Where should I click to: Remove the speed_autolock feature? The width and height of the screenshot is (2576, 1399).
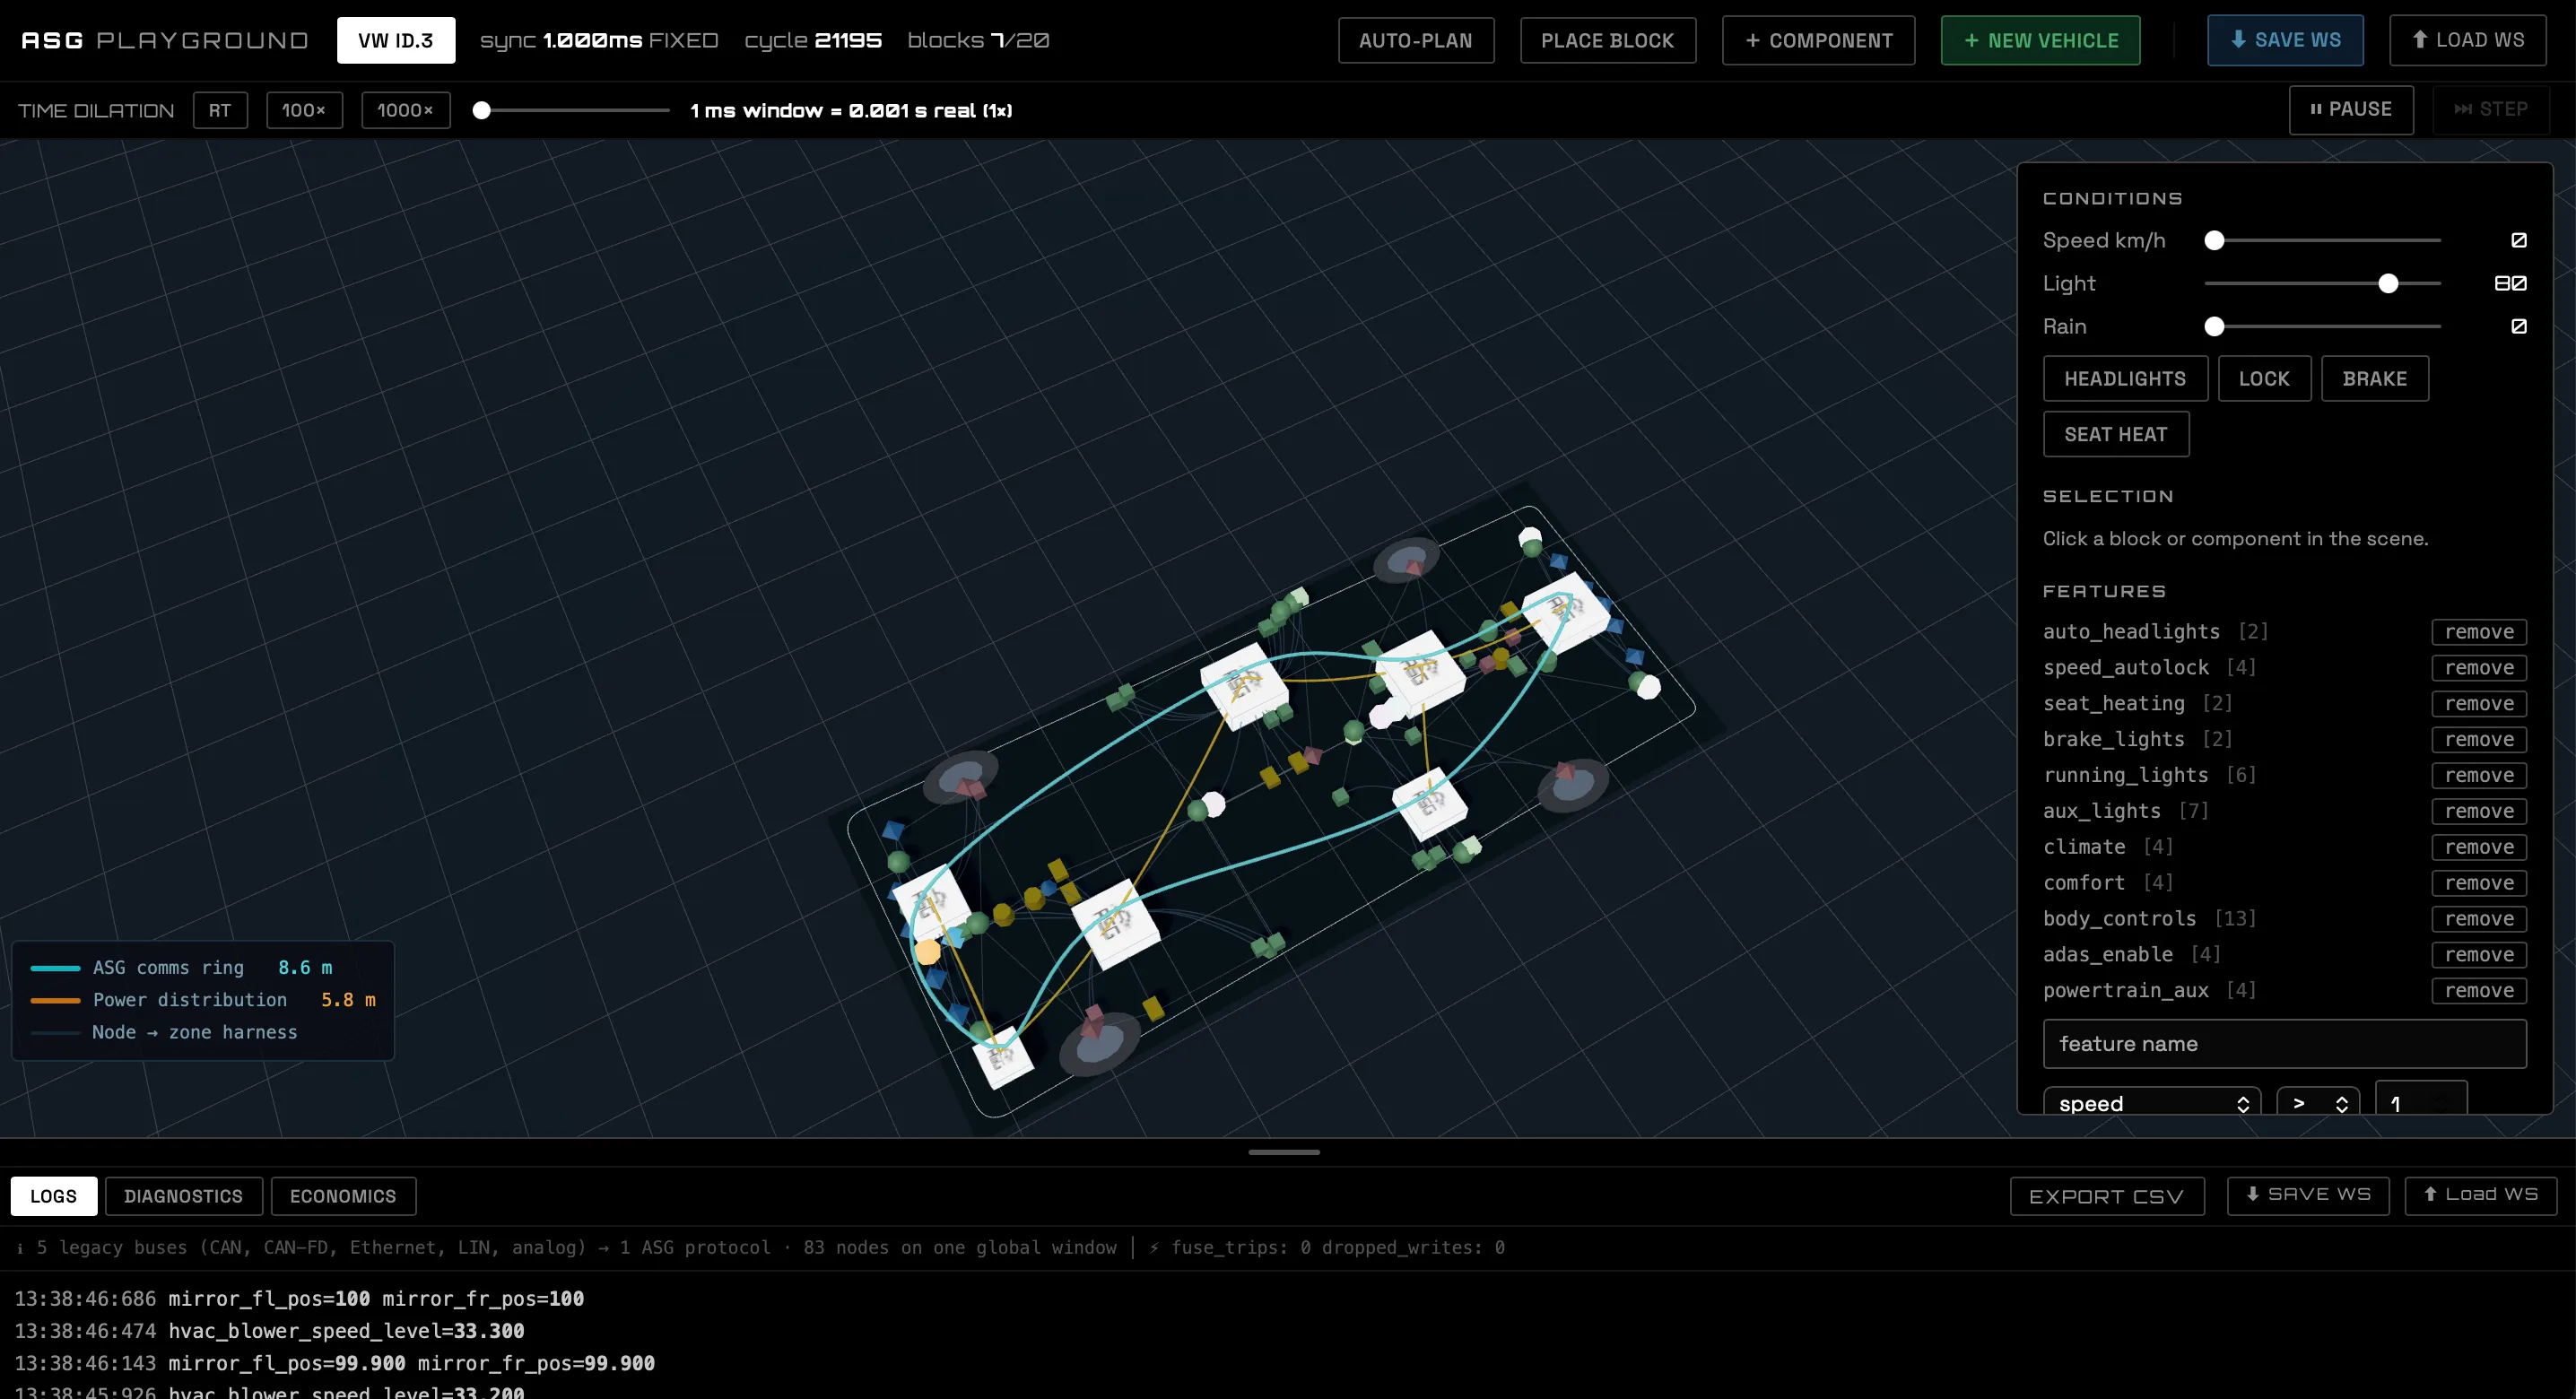tap(2479, 668)
